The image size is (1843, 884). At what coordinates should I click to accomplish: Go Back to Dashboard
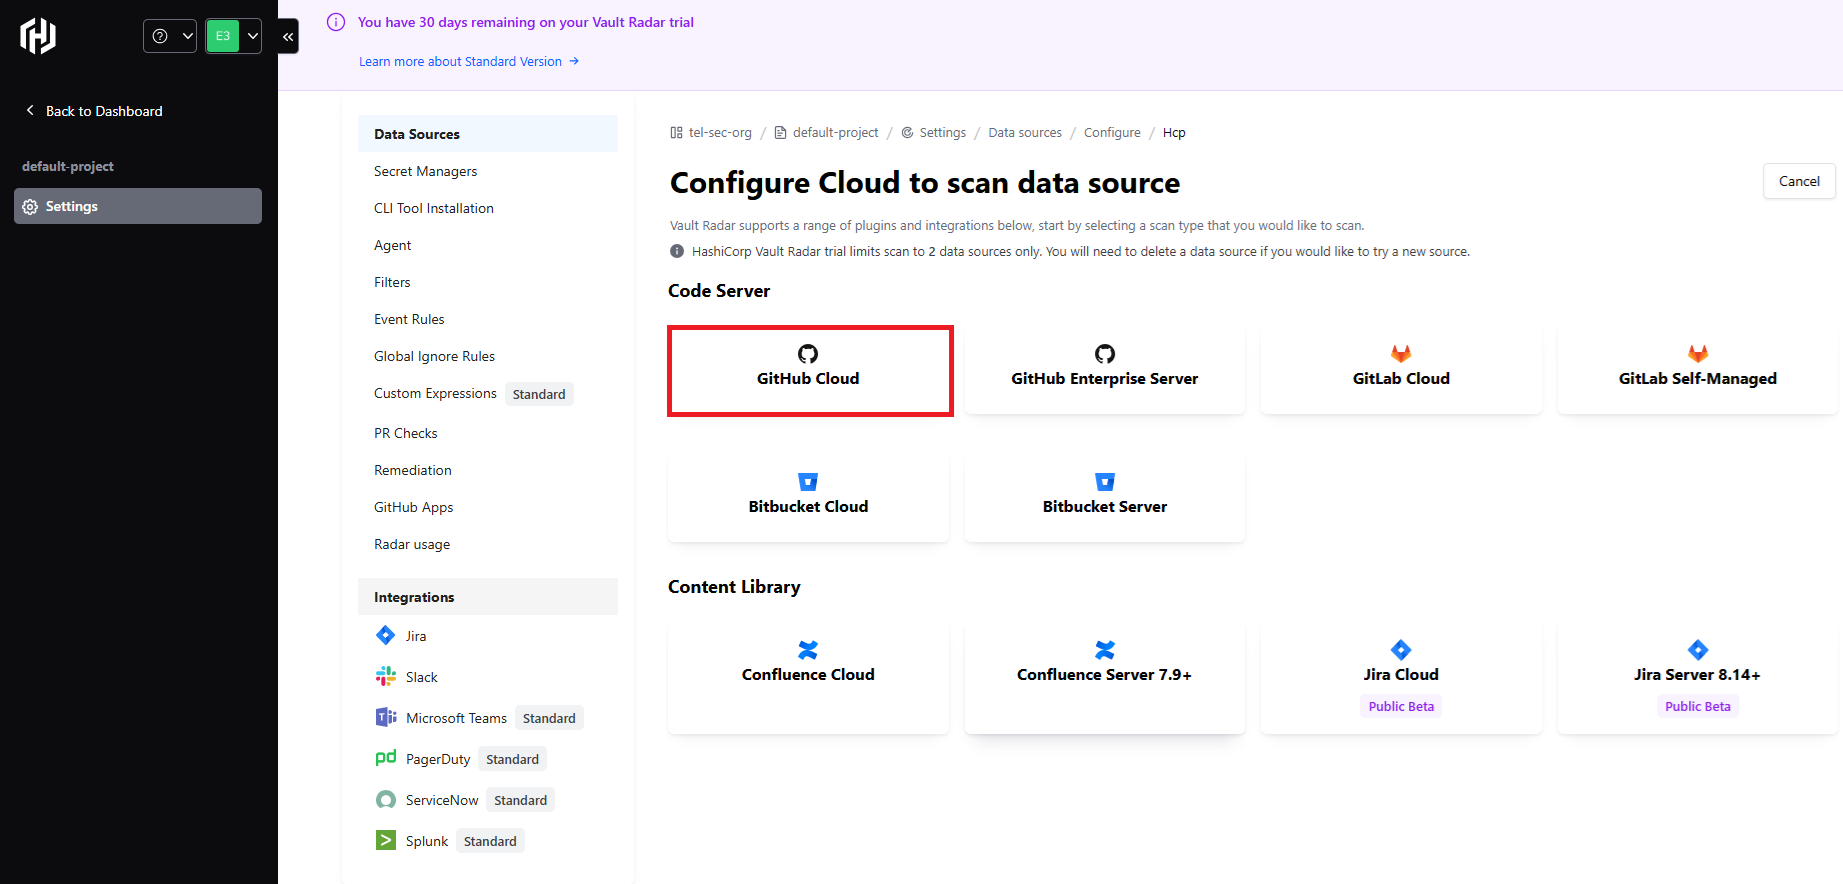(x=94, y=111)
